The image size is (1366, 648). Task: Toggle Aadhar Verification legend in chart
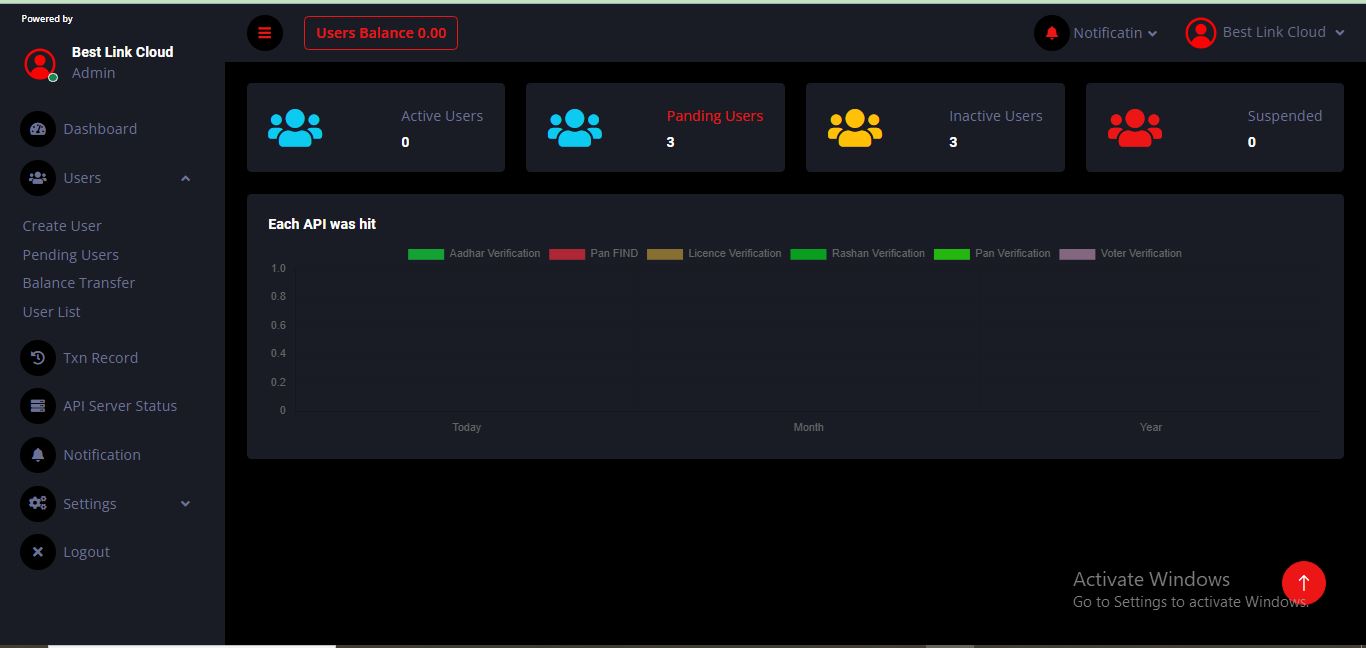[x=474, y=254]
